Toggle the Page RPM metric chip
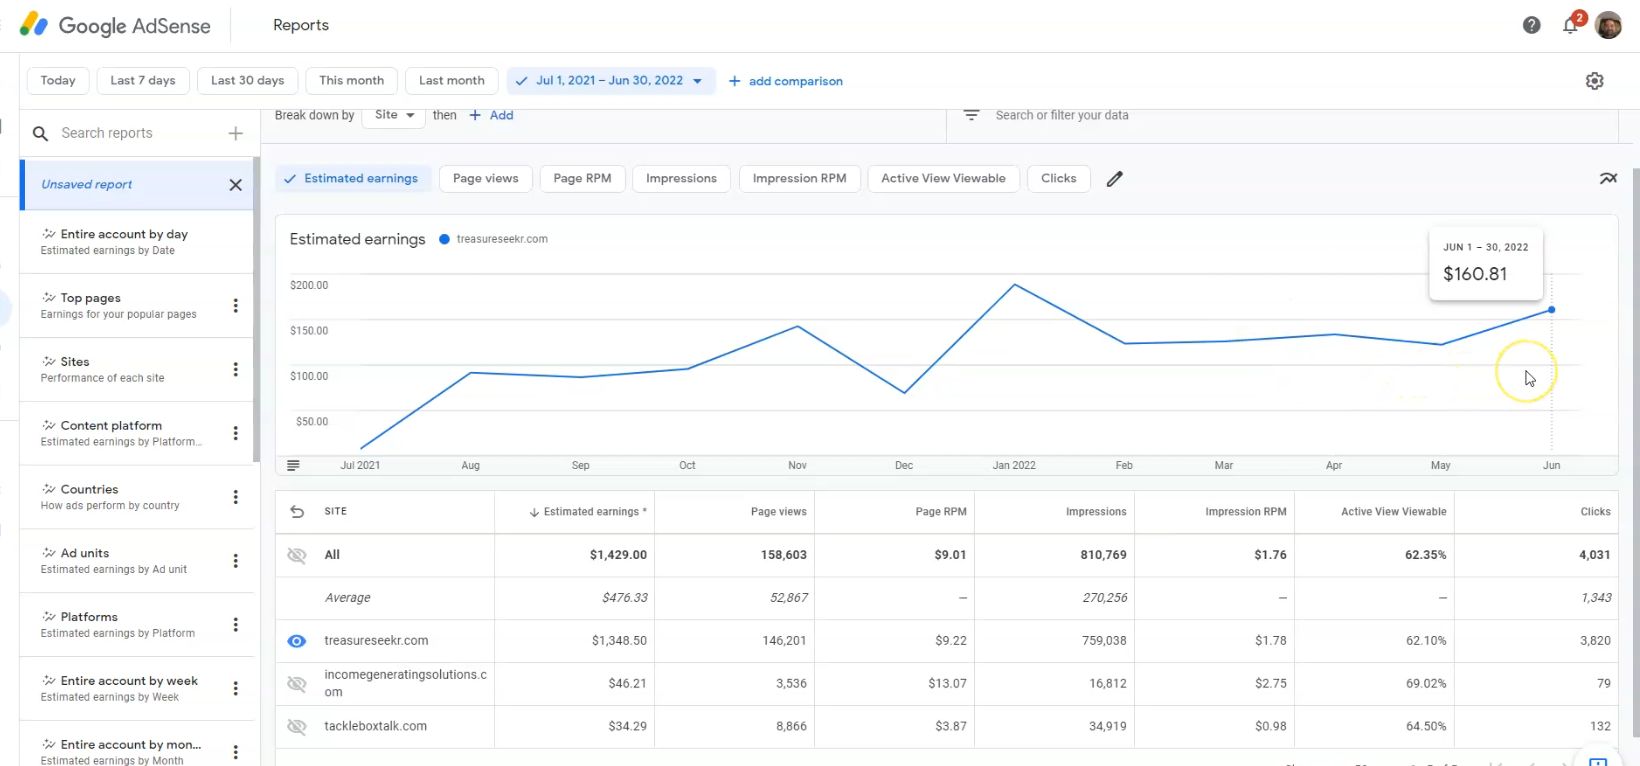The image size is (1640, 766). 582,179
